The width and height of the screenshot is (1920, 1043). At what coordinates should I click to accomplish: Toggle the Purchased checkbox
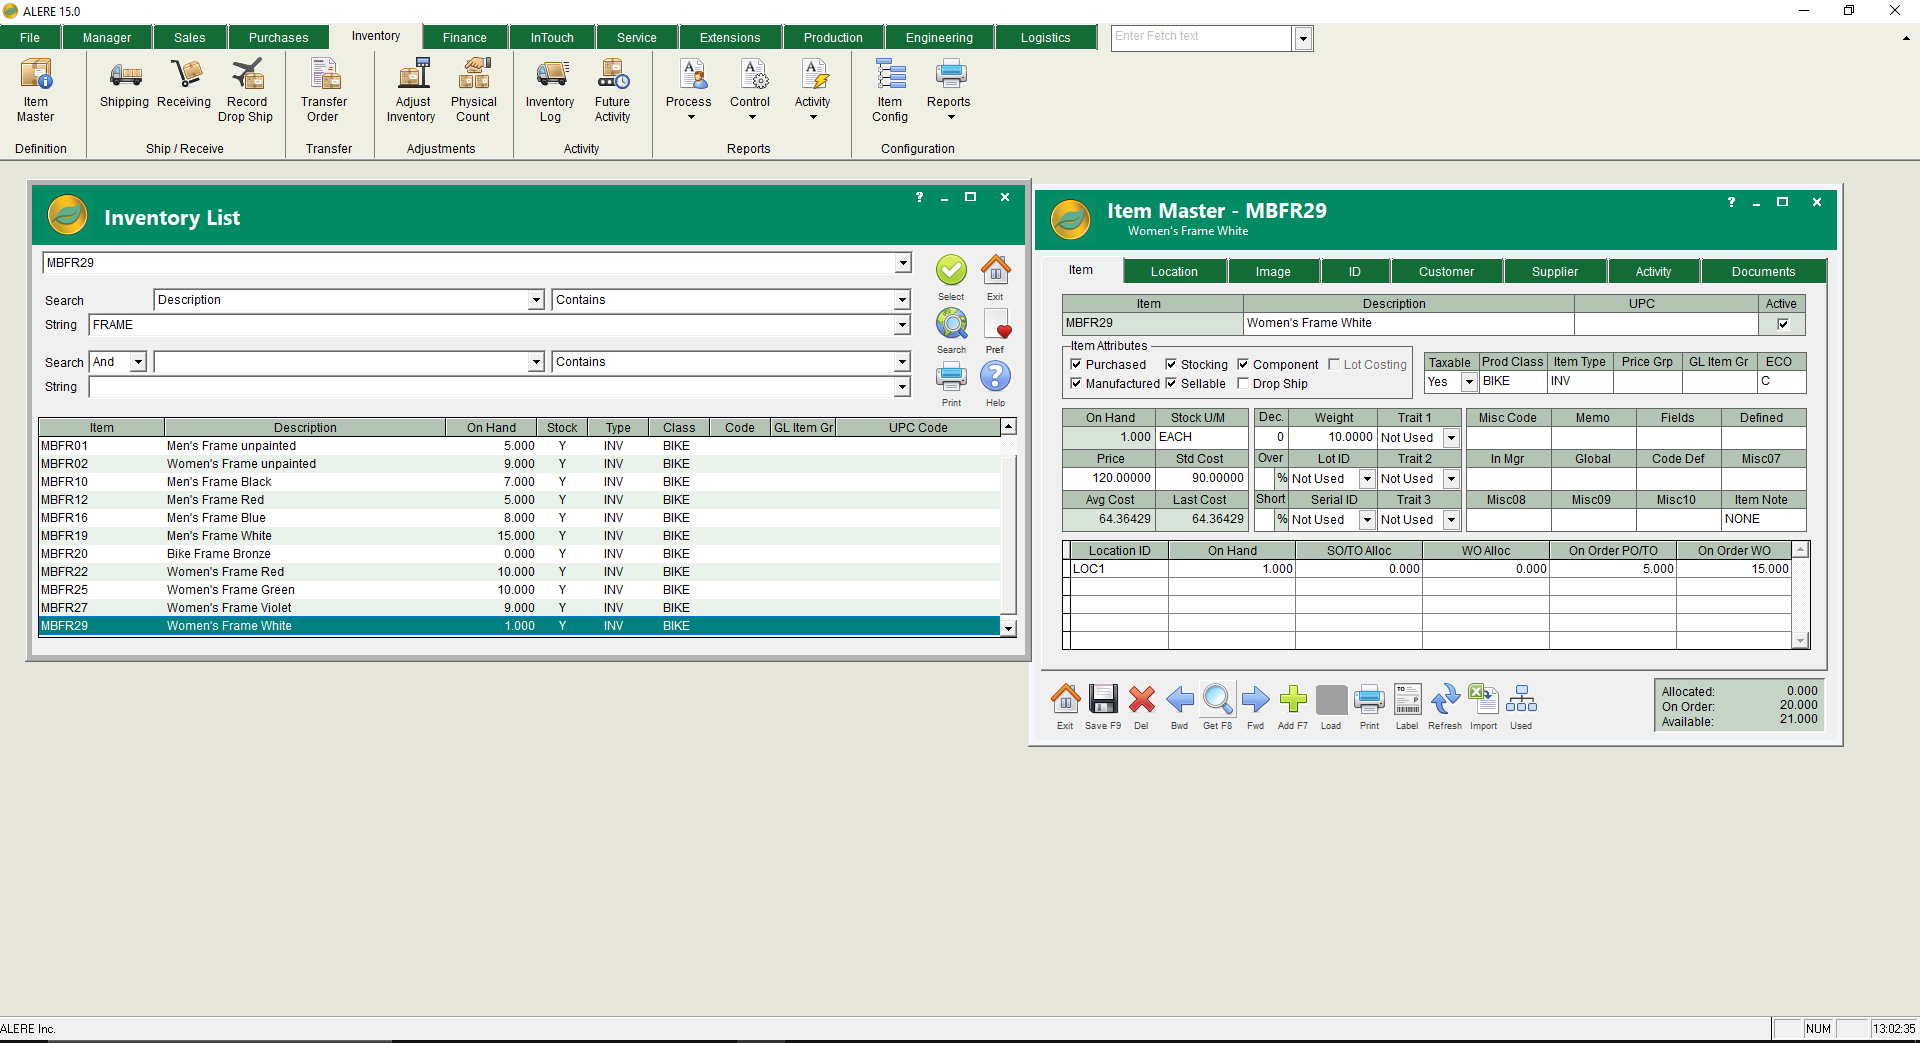pos(1076,365)
